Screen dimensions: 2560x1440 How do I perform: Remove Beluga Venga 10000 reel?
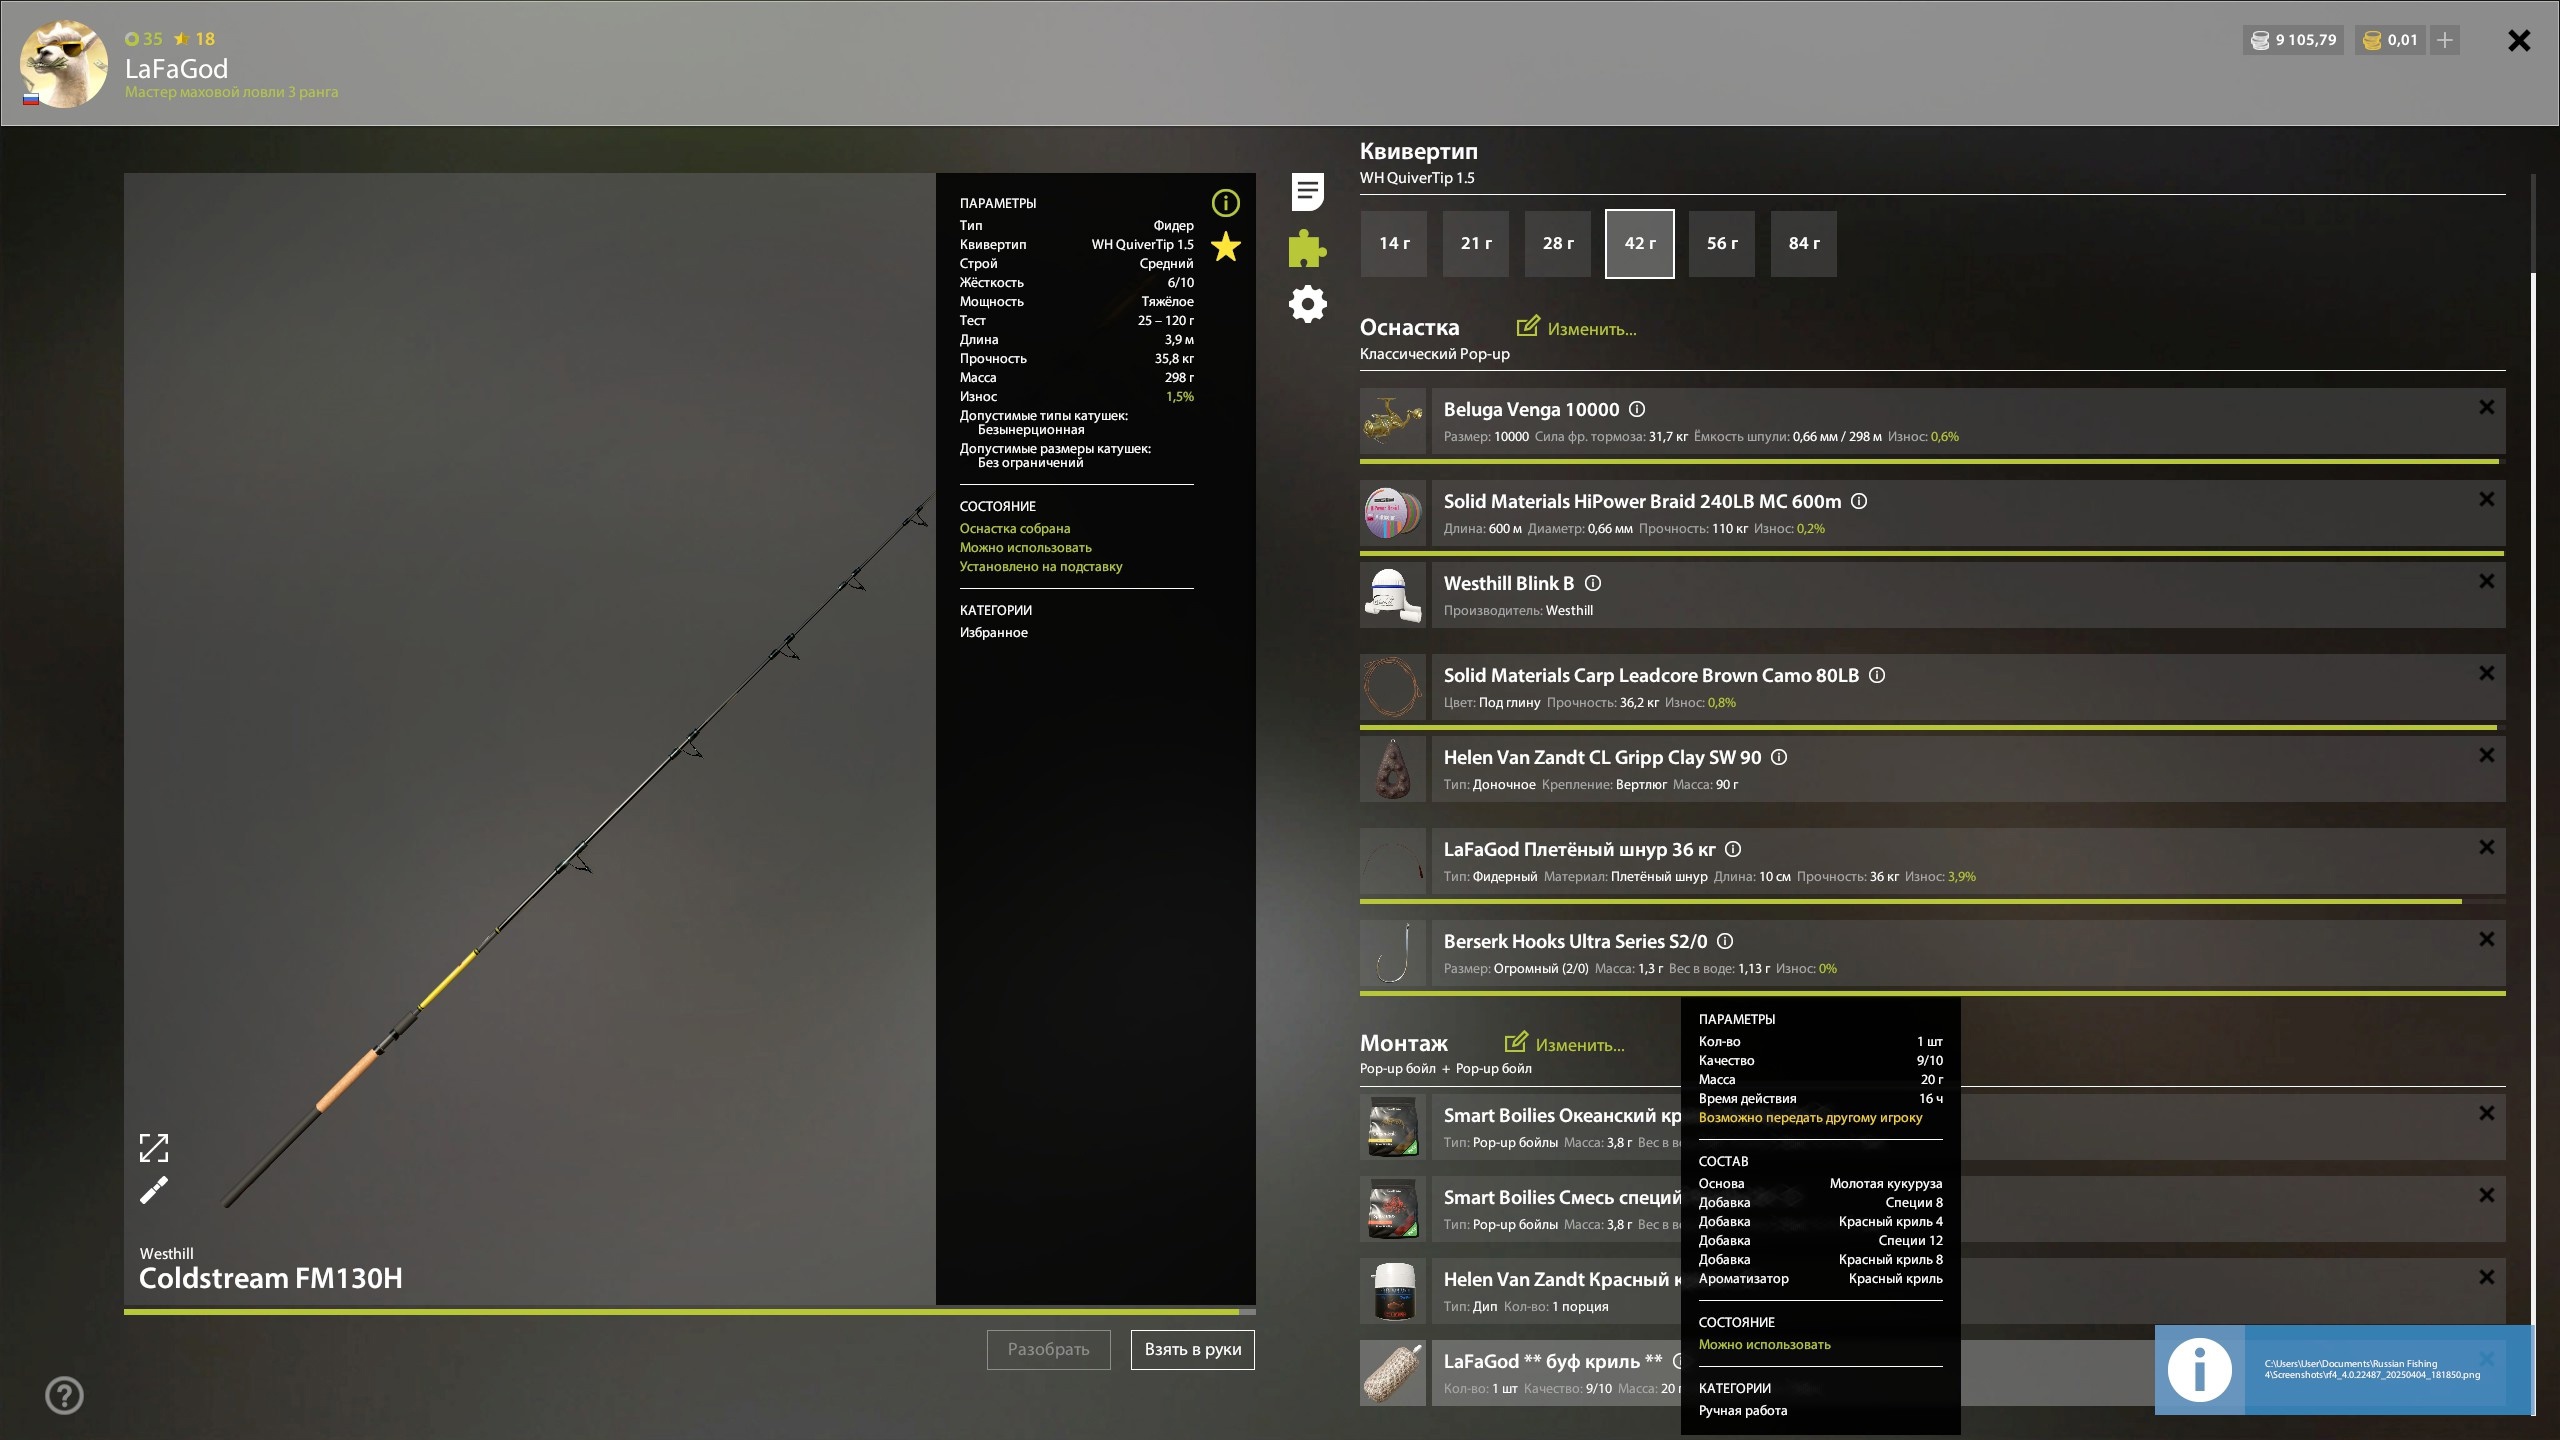tap(2486, 407)
